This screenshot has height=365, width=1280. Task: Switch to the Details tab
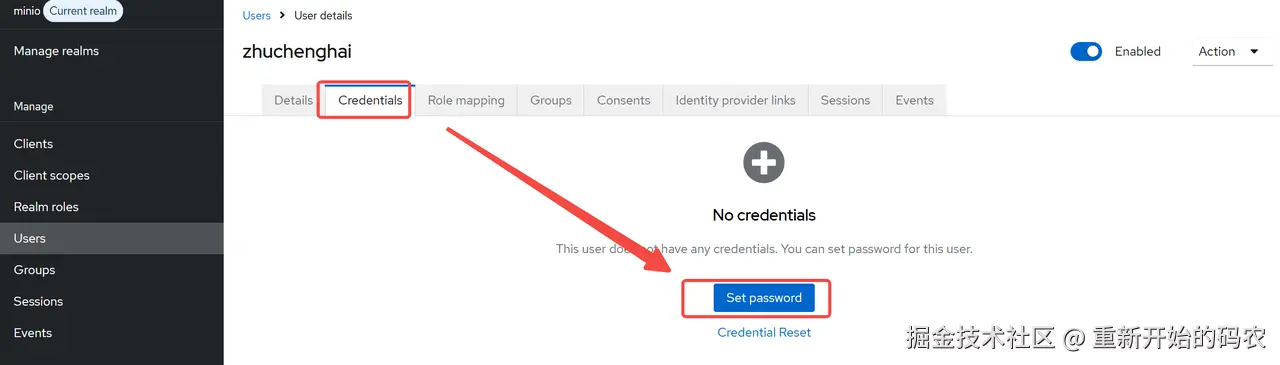point(293,100)
